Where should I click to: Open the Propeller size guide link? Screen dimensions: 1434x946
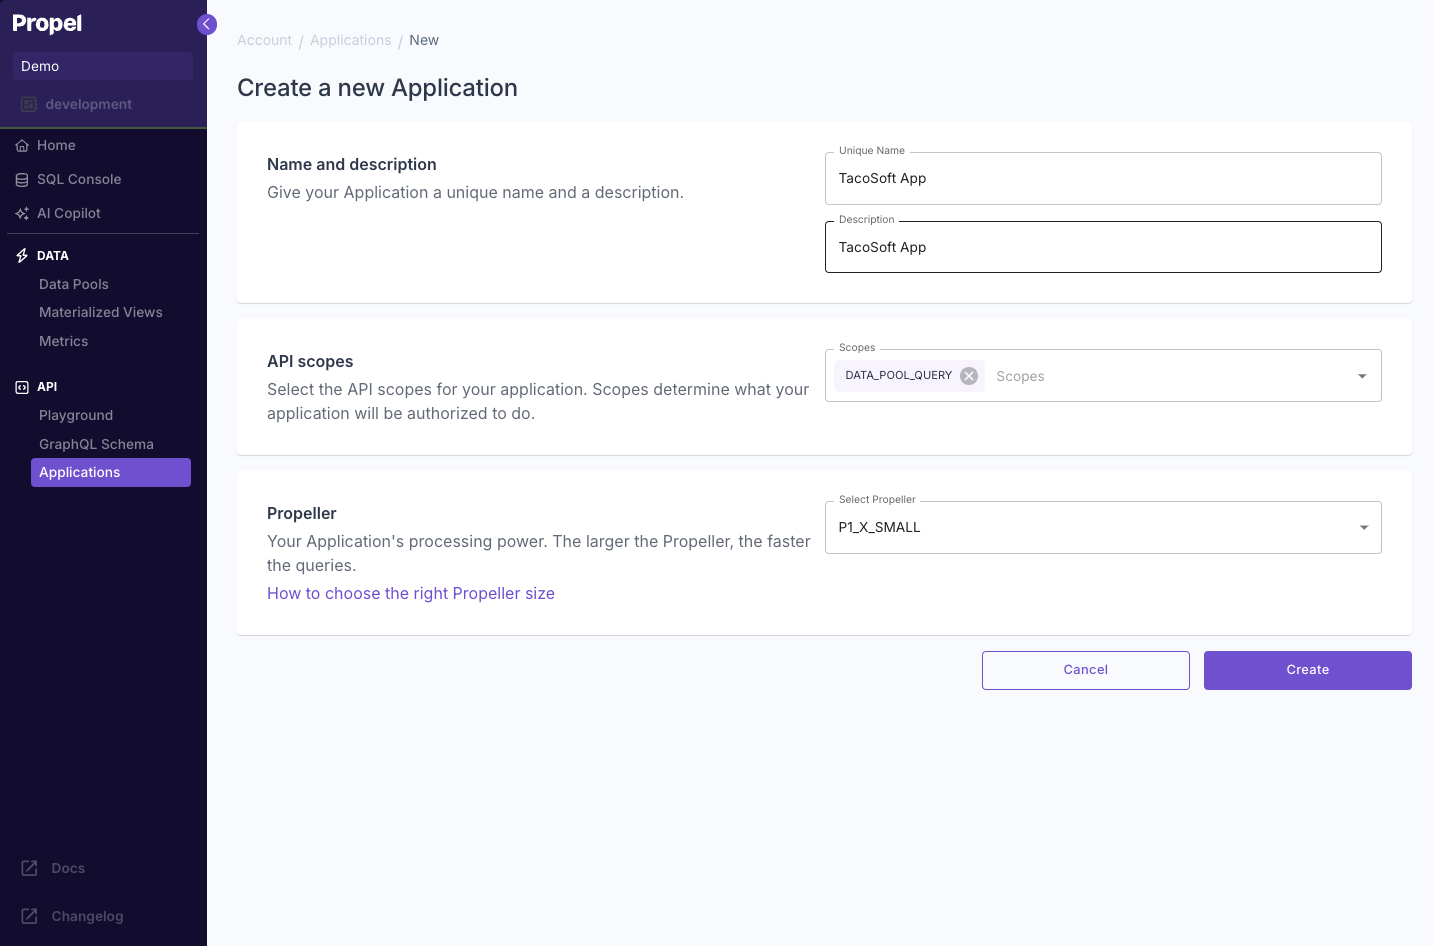[410, 593]
